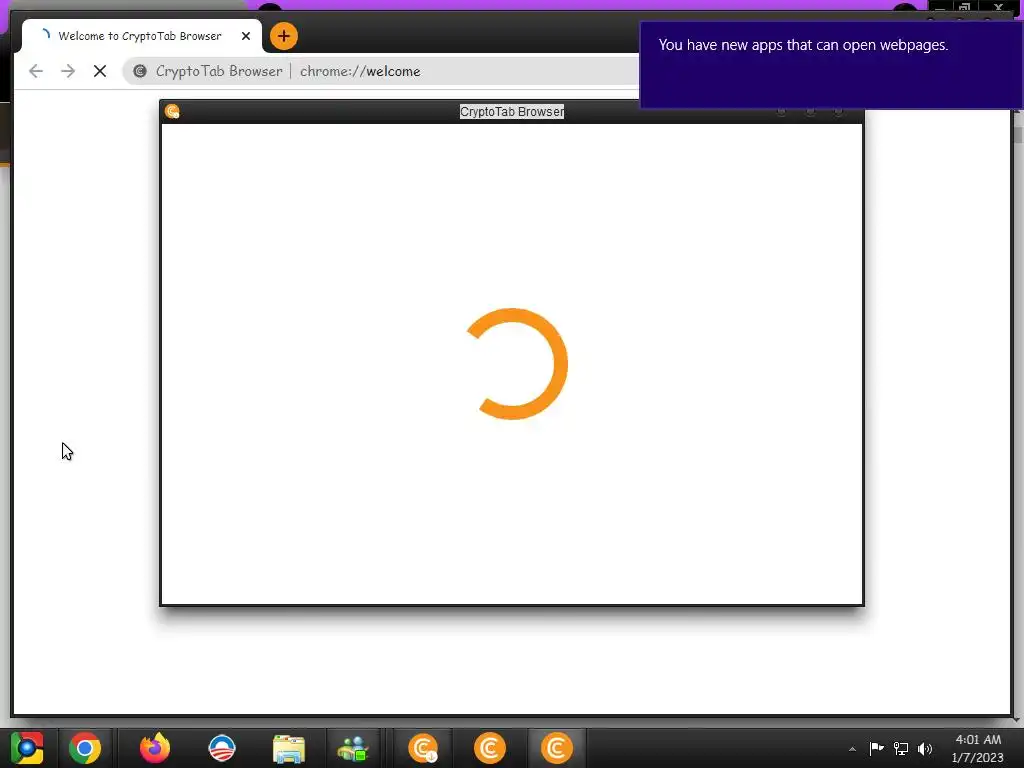This screenshot has height=768, width=1024.
Task: Switch to the active CryptoTab Browser taskbar item
Action: point(556,748)
